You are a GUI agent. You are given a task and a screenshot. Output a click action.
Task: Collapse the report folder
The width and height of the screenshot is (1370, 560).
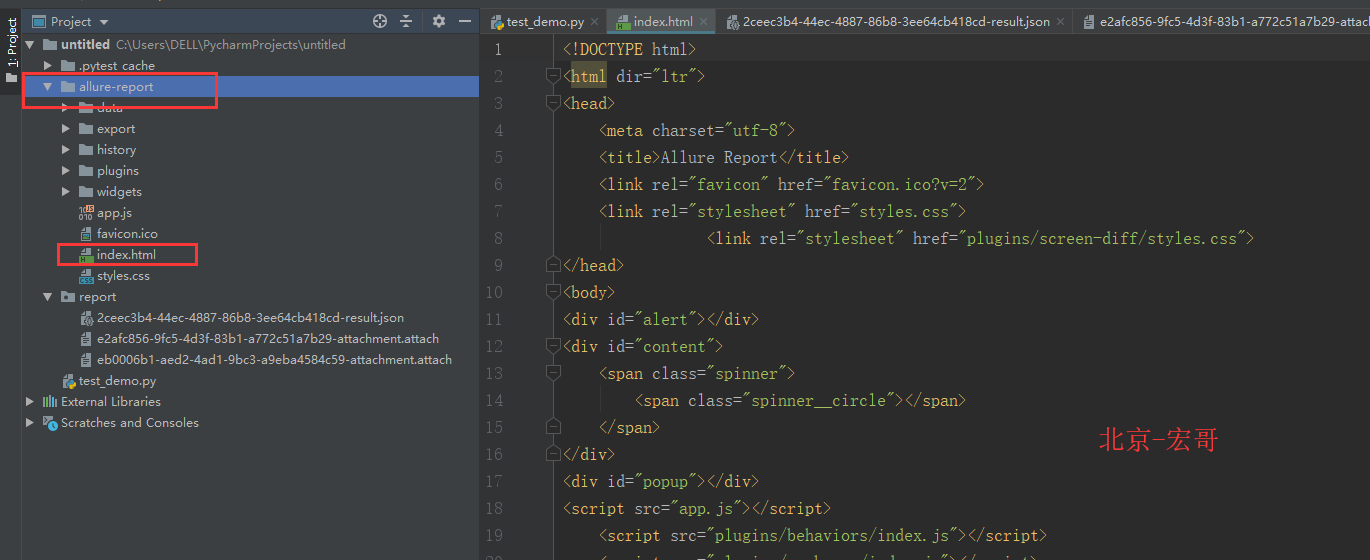tap(47, 297)
